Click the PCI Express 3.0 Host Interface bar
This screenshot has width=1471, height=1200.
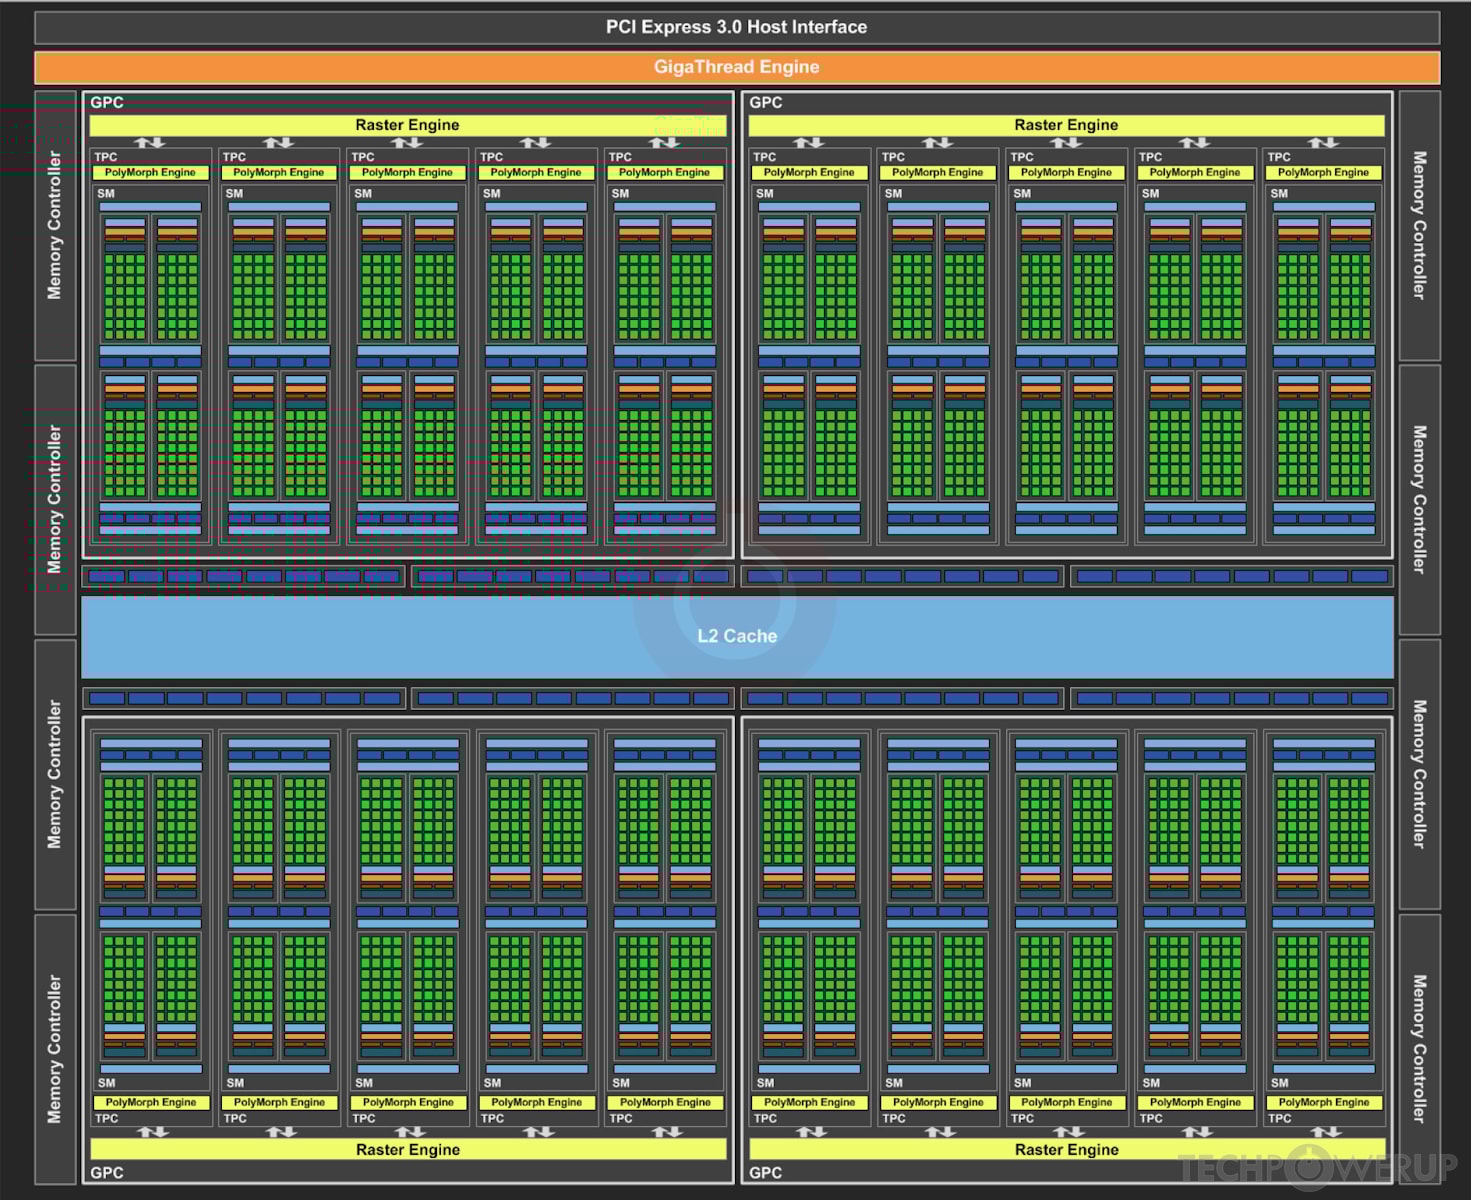click(736, 27)
